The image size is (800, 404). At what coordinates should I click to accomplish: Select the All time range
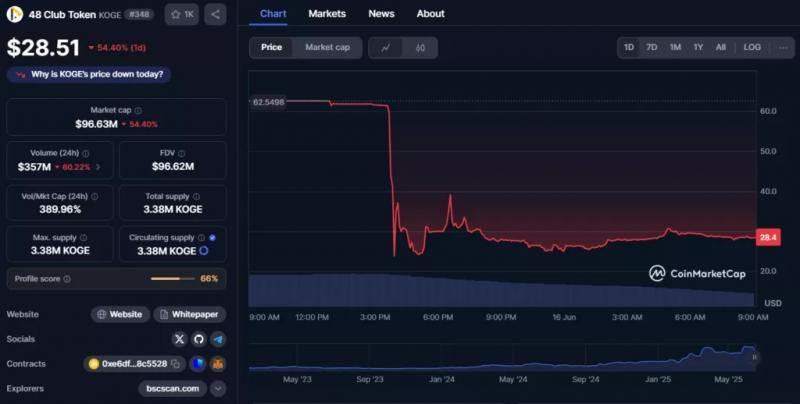(720, 47)
